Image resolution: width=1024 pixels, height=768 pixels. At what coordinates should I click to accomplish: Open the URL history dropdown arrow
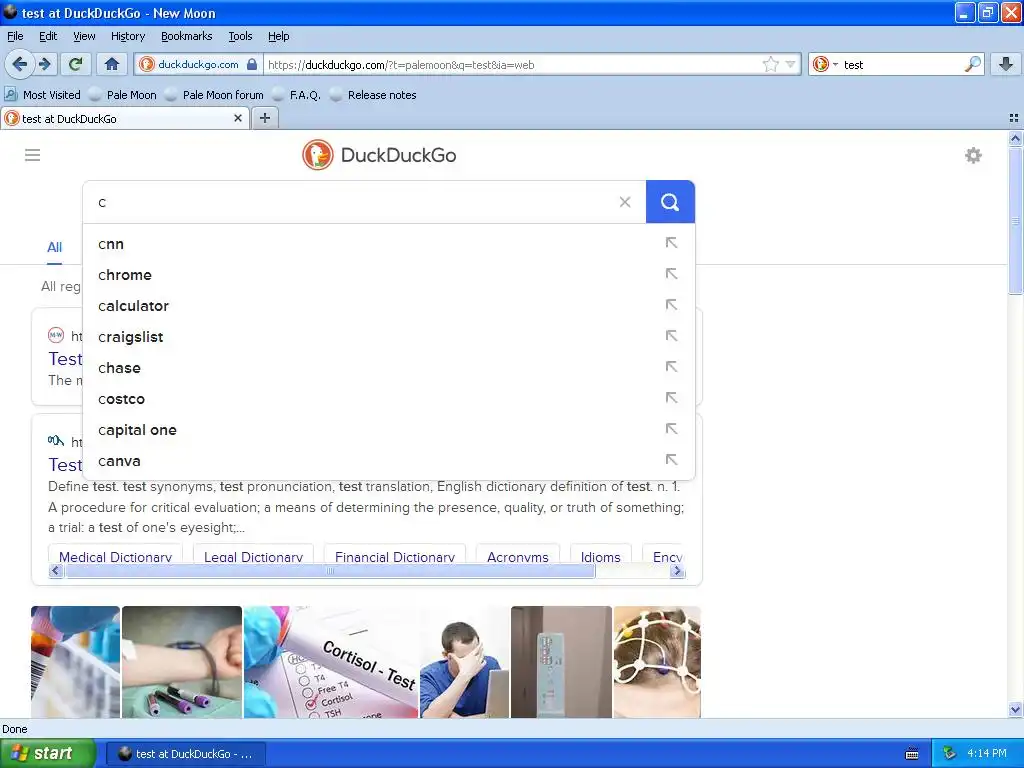pos(791,64)
